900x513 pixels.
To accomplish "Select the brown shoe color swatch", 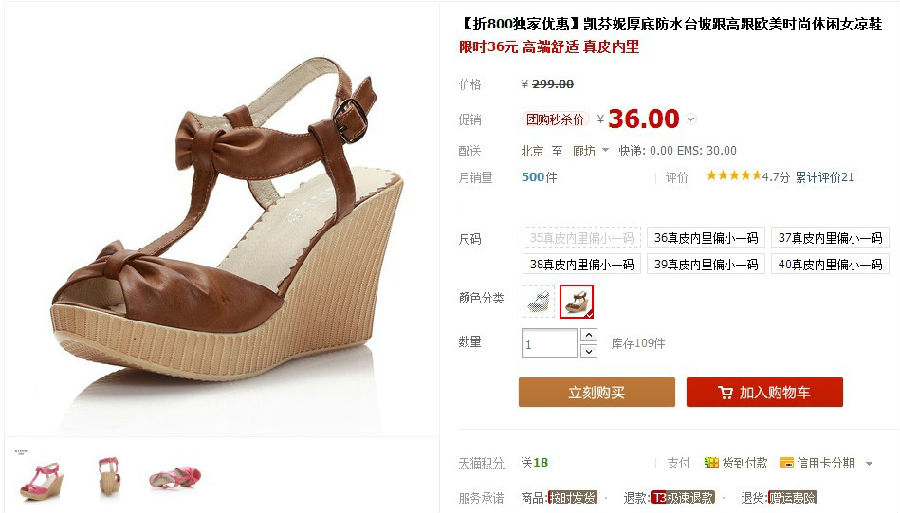I will coord(577,301).
